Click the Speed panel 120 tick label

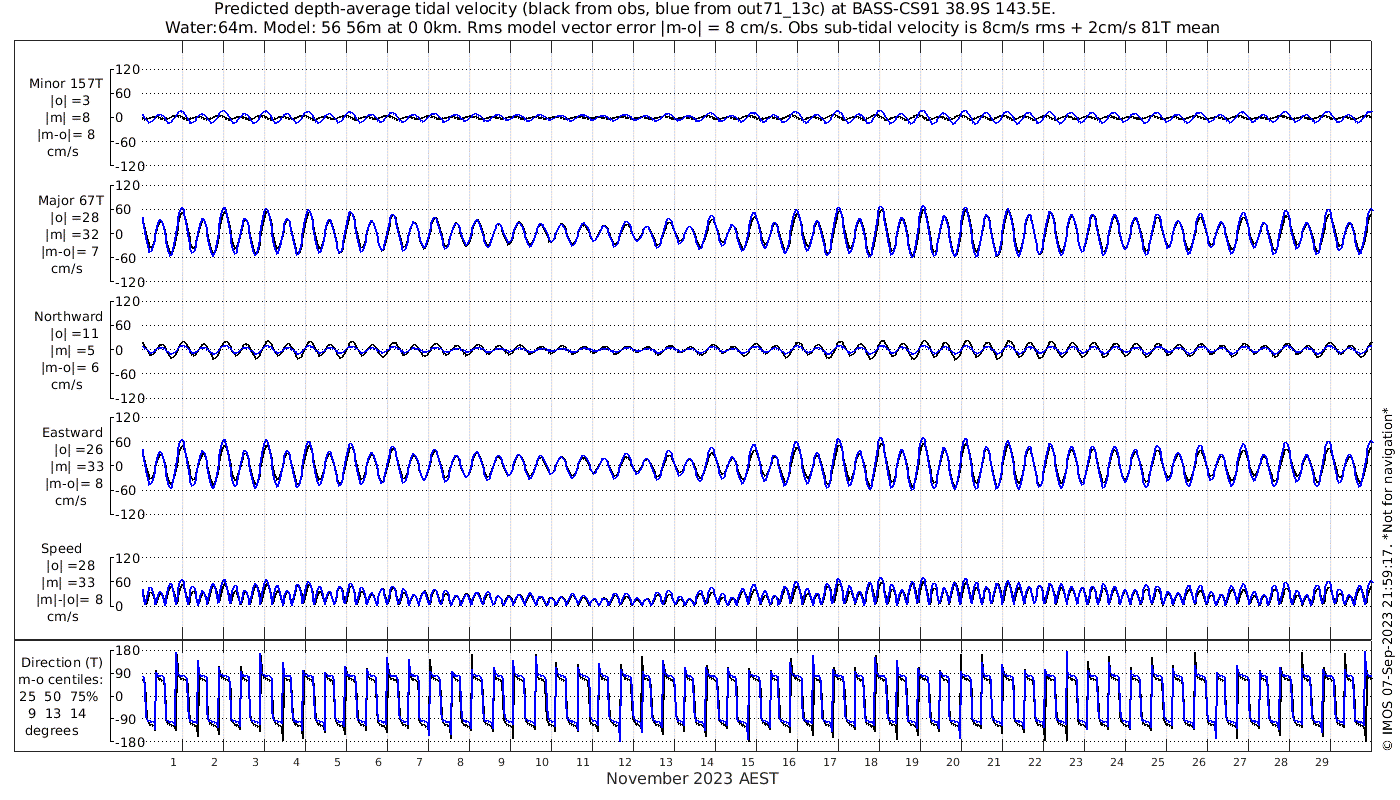click(128, 558)
